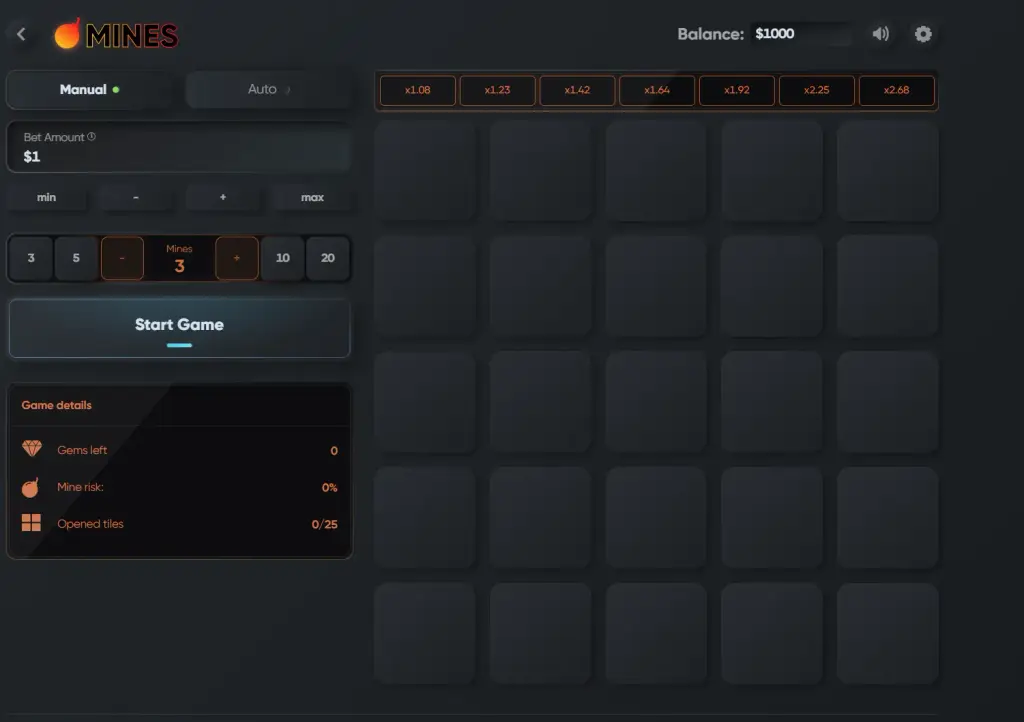Click the Opened tiles grid icon
The width and height of the screenshot is (1024, 722).
click(31, 523)
